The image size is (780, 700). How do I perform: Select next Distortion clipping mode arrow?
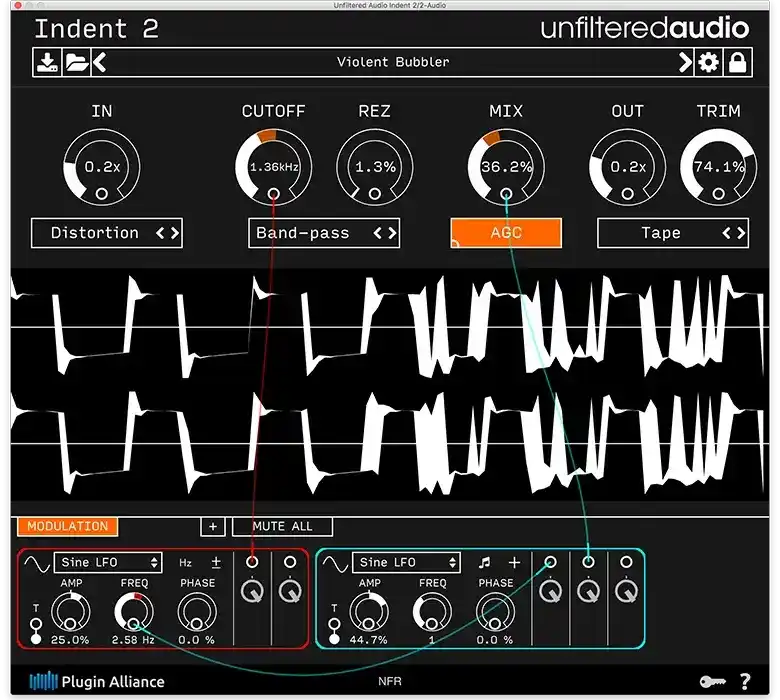click(175, 233)
